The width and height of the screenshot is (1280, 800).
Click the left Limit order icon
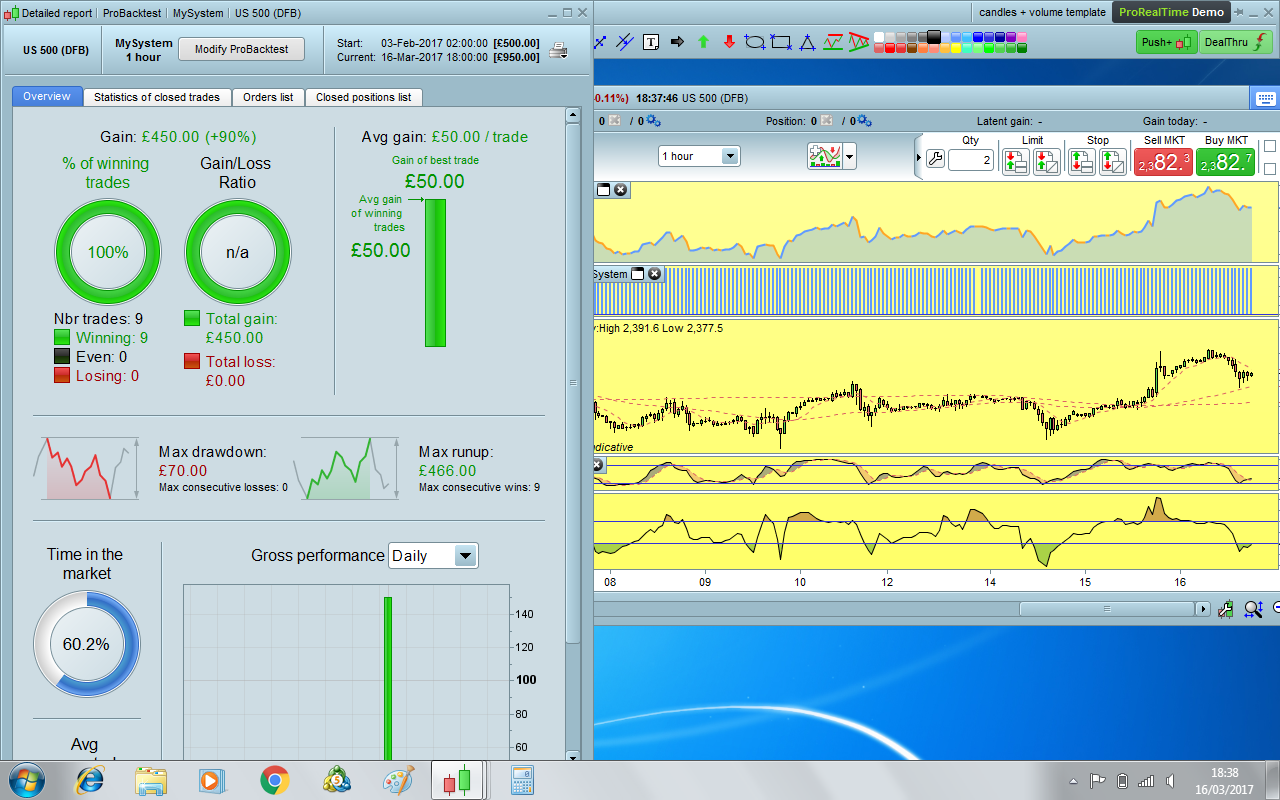pyautogui.click(x=1016, y=161)
